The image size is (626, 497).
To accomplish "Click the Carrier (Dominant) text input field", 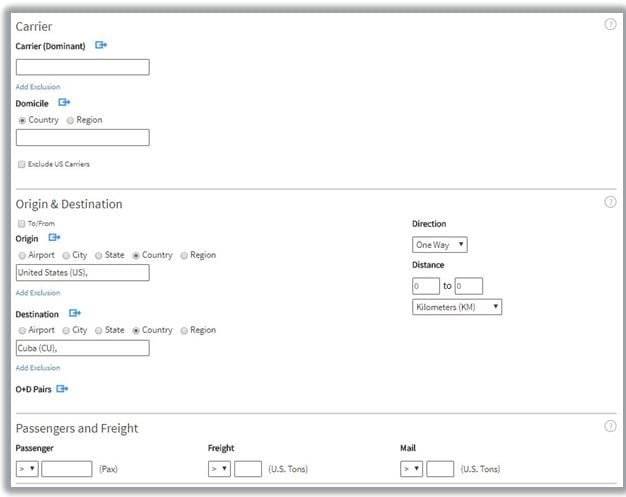I will coord(82,67).
